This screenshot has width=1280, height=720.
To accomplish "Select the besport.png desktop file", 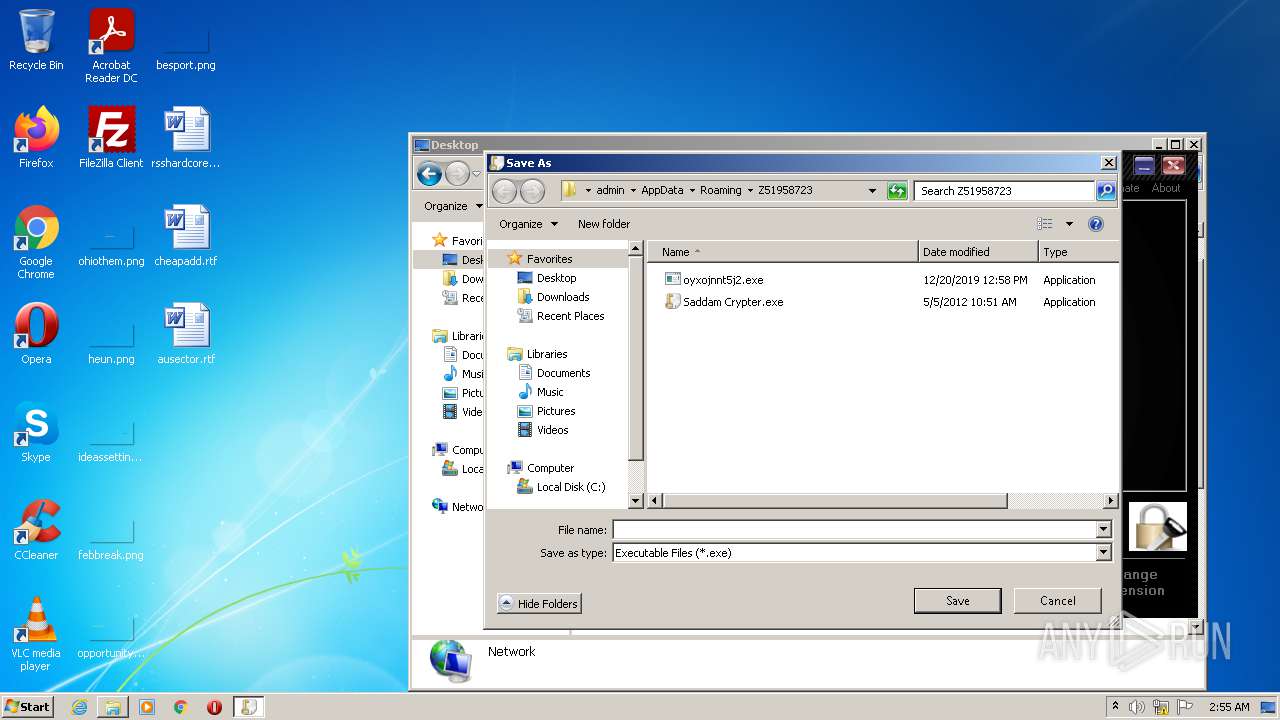I will point(186,48).
